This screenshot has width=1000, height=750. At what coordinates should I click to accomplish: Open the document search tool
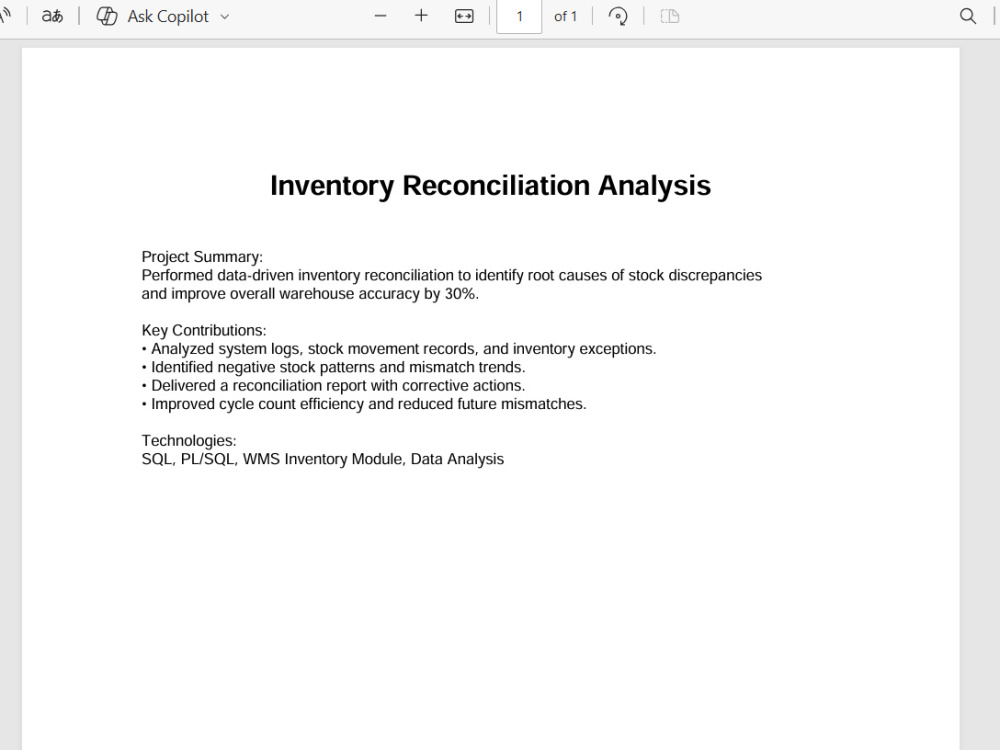pyautogui.click(x=967, y=16)
